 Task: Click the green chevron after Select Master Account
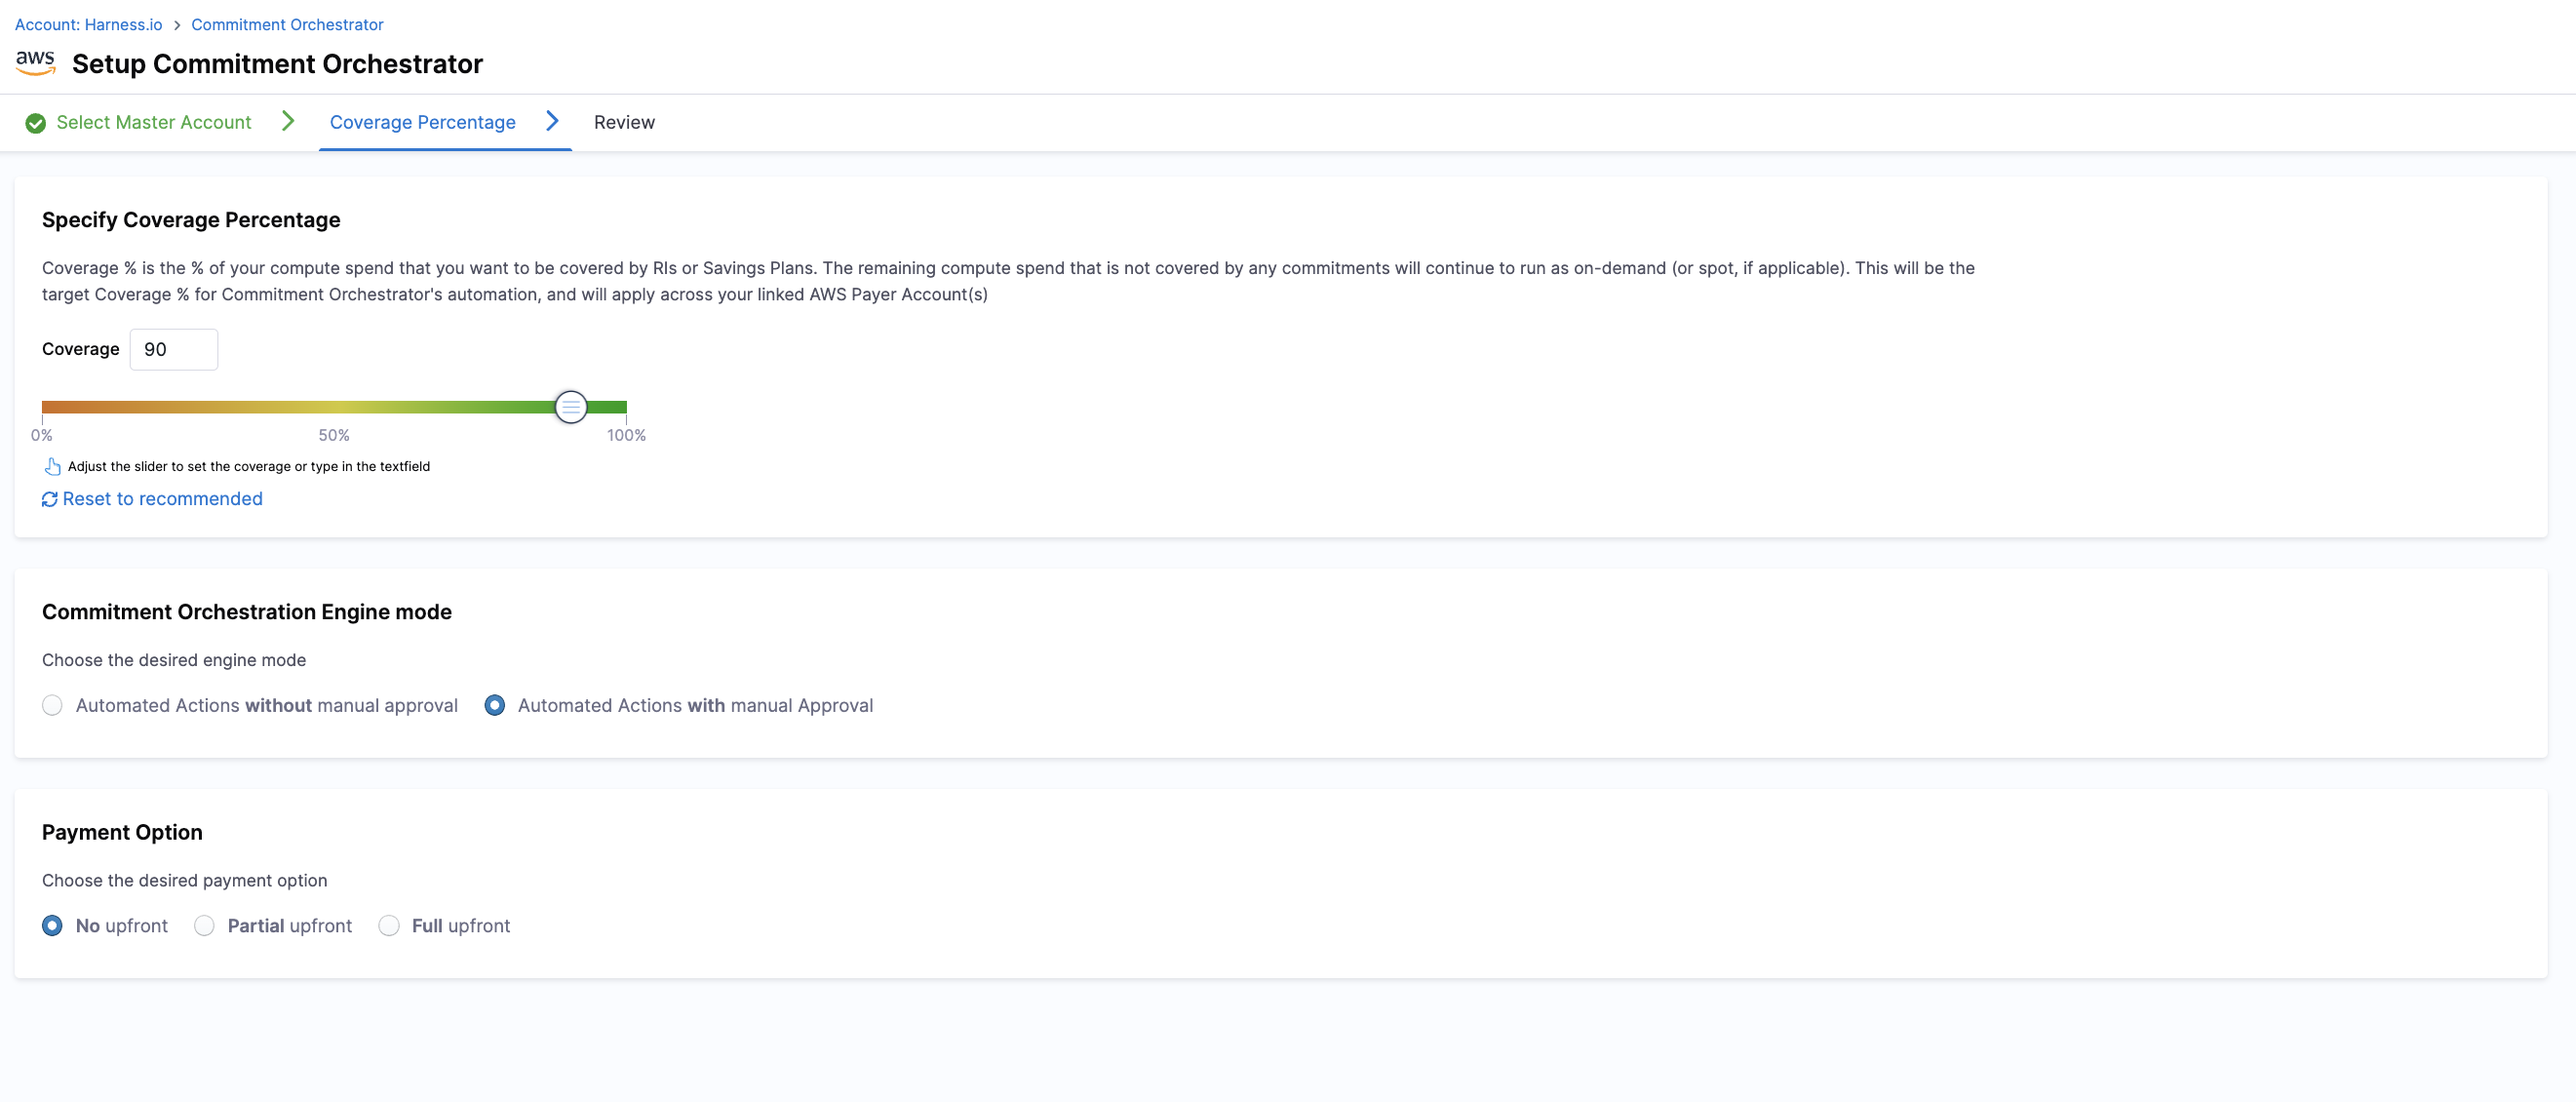288,121
